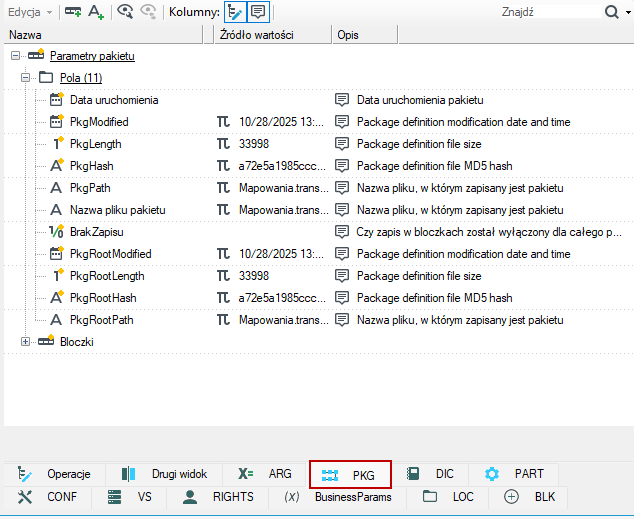Switch to the Drugi widok tab
634x519 pixels.
164,474
